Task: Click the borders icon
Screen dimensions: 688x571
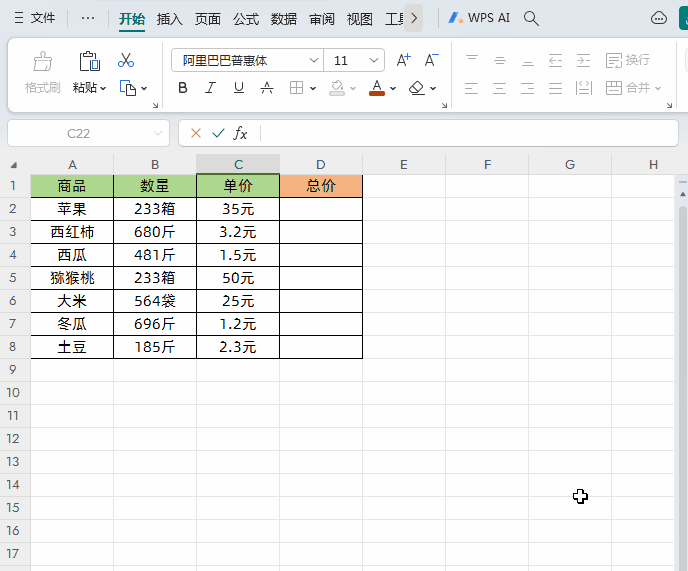Action: click(x=297, y=88)
